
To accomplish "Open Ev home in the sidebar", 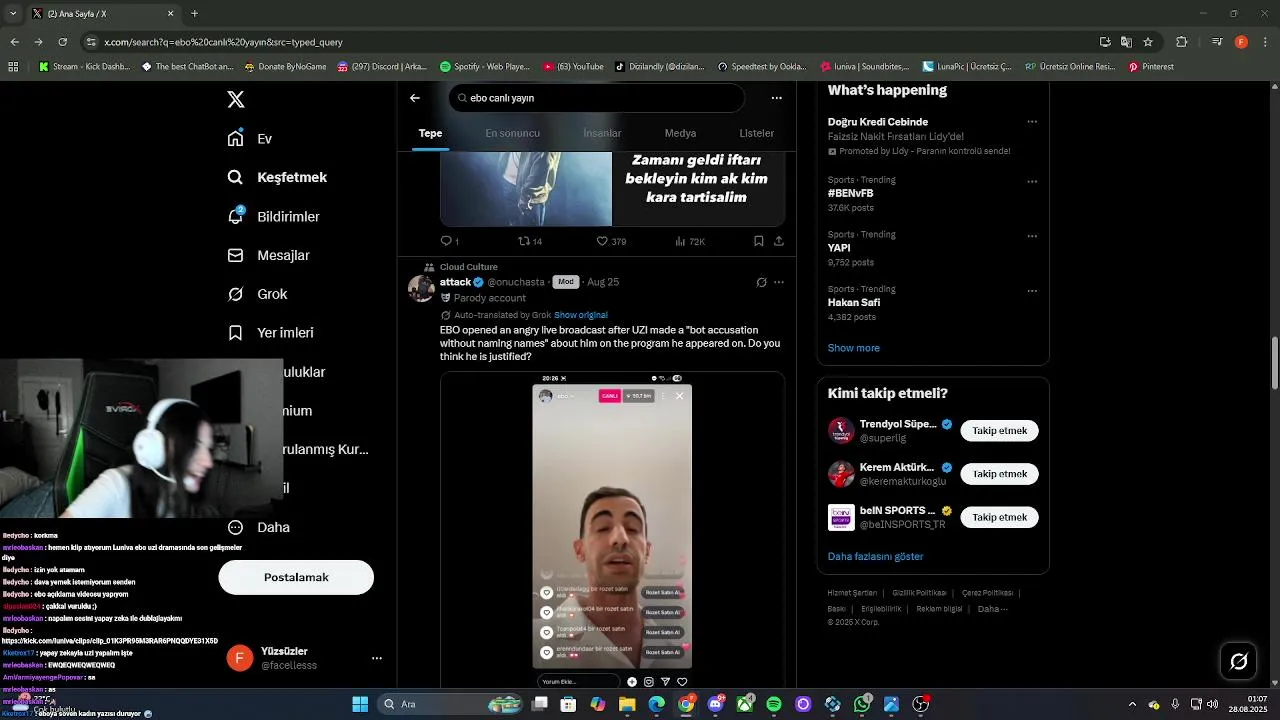I will [x=250, y=139].
